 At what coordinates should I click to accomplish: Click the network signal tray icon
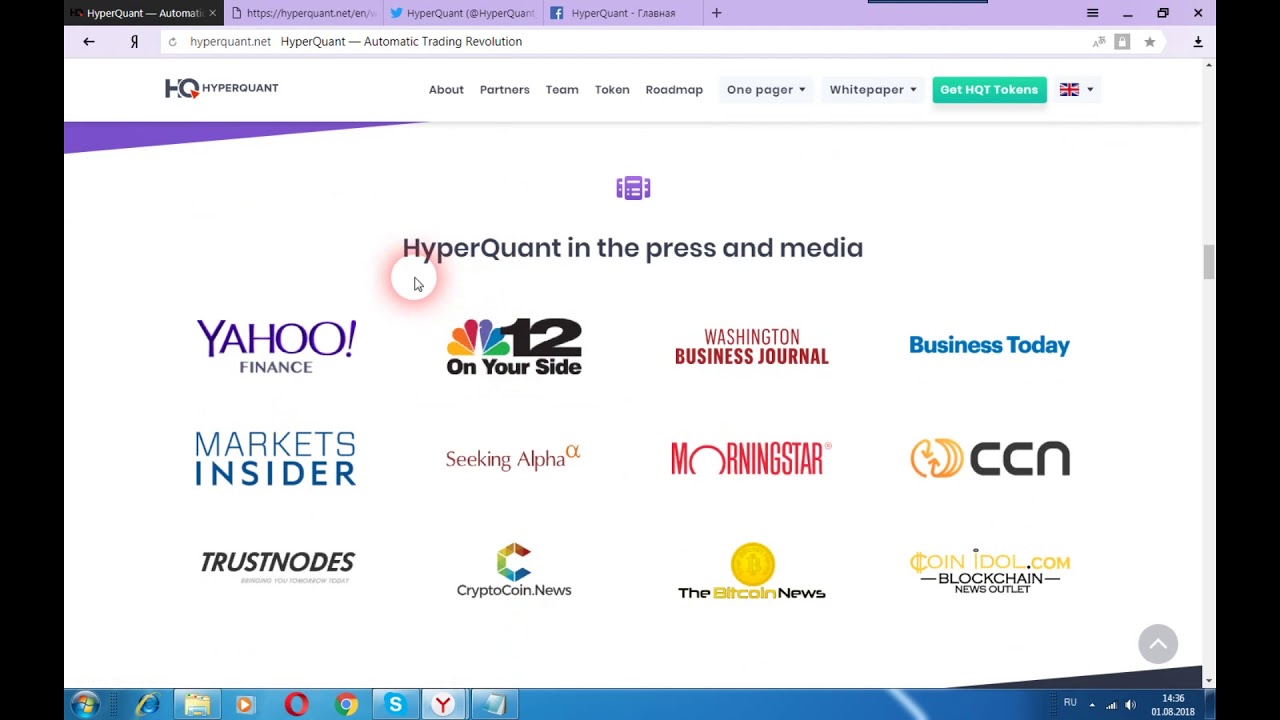click(1111, 705)
